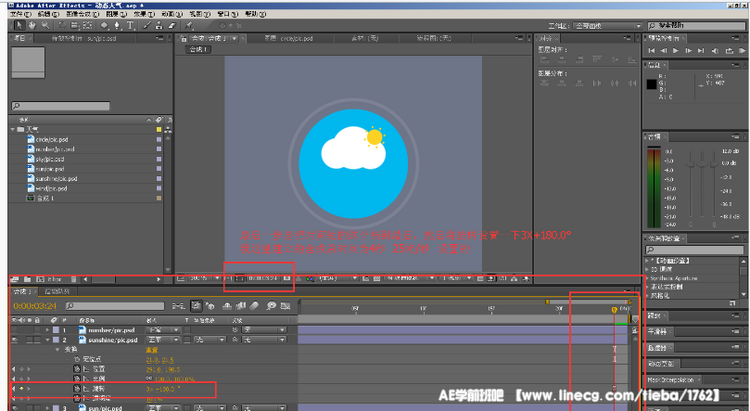Click 重置 reset for transform group

[151, 350]
